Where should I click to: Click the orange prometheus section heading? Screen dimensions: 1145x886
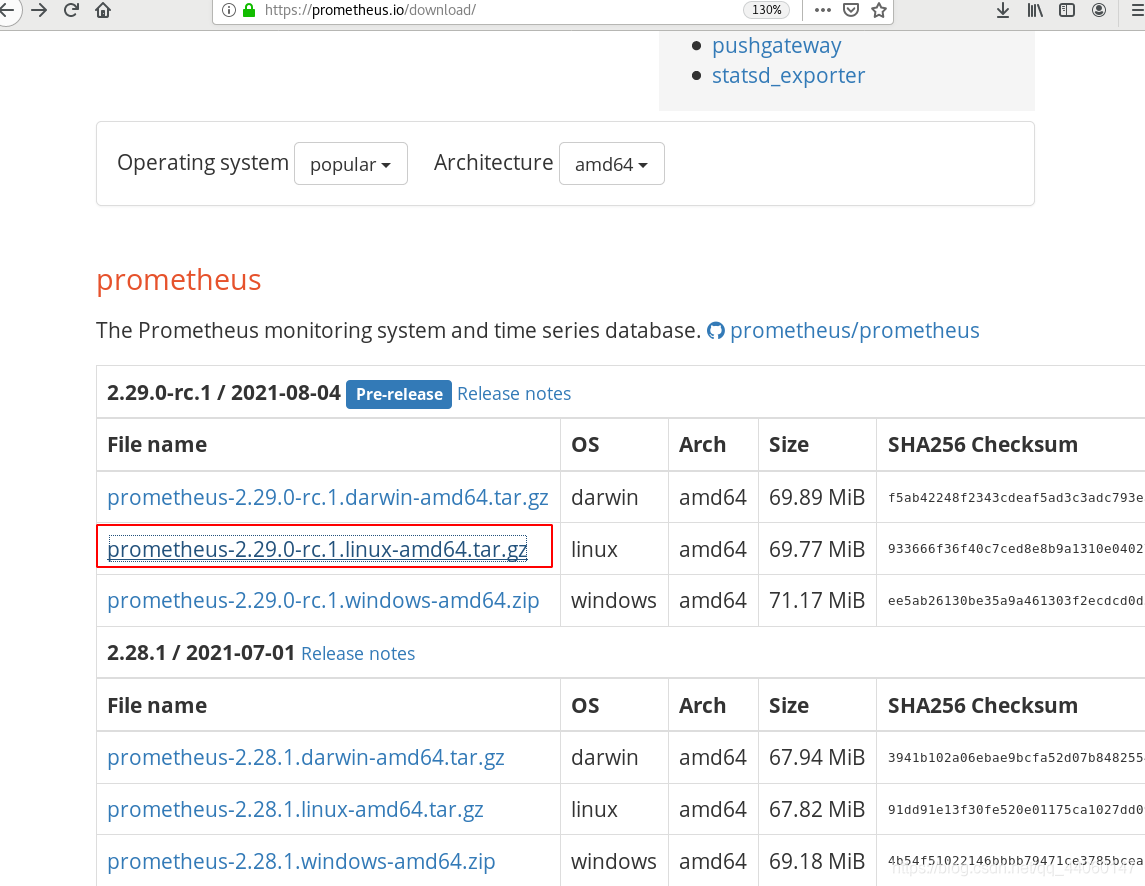point(179,280)
